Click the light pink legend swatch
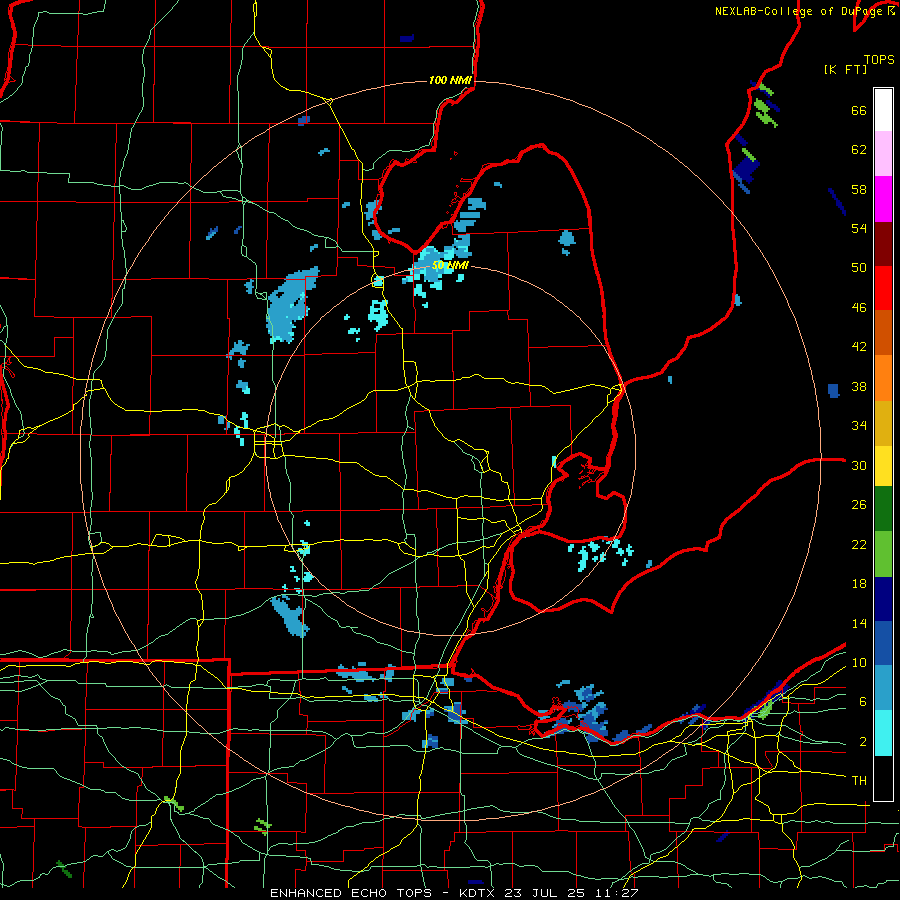The width and height of the screenshot is (900, 900). 883,153
